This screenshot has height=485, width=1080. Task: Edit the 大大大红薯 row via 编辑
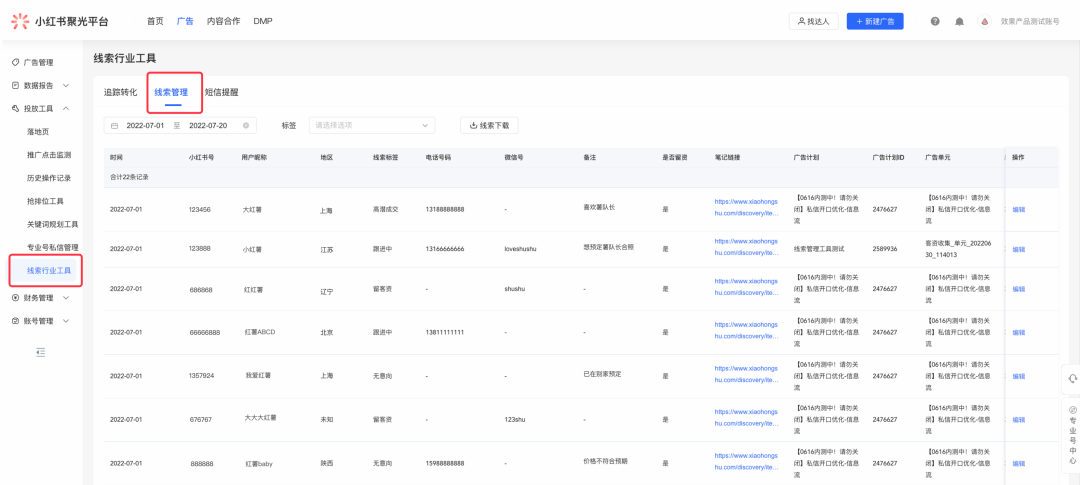pyautogui.click(x=1019, y=420)
